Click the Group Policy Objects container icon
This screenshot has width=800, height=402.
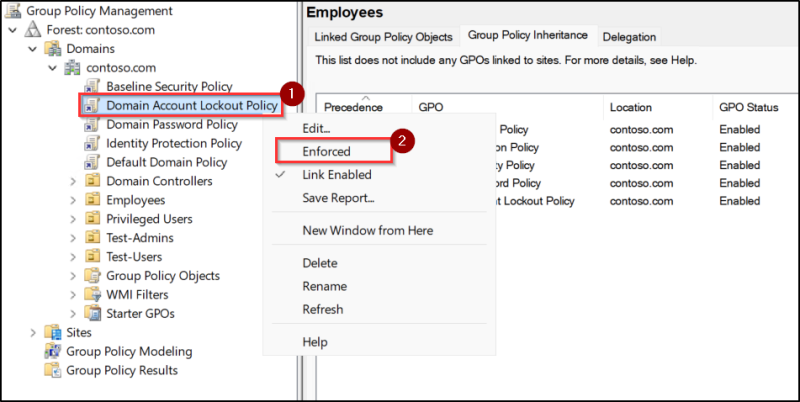[92, 275]
